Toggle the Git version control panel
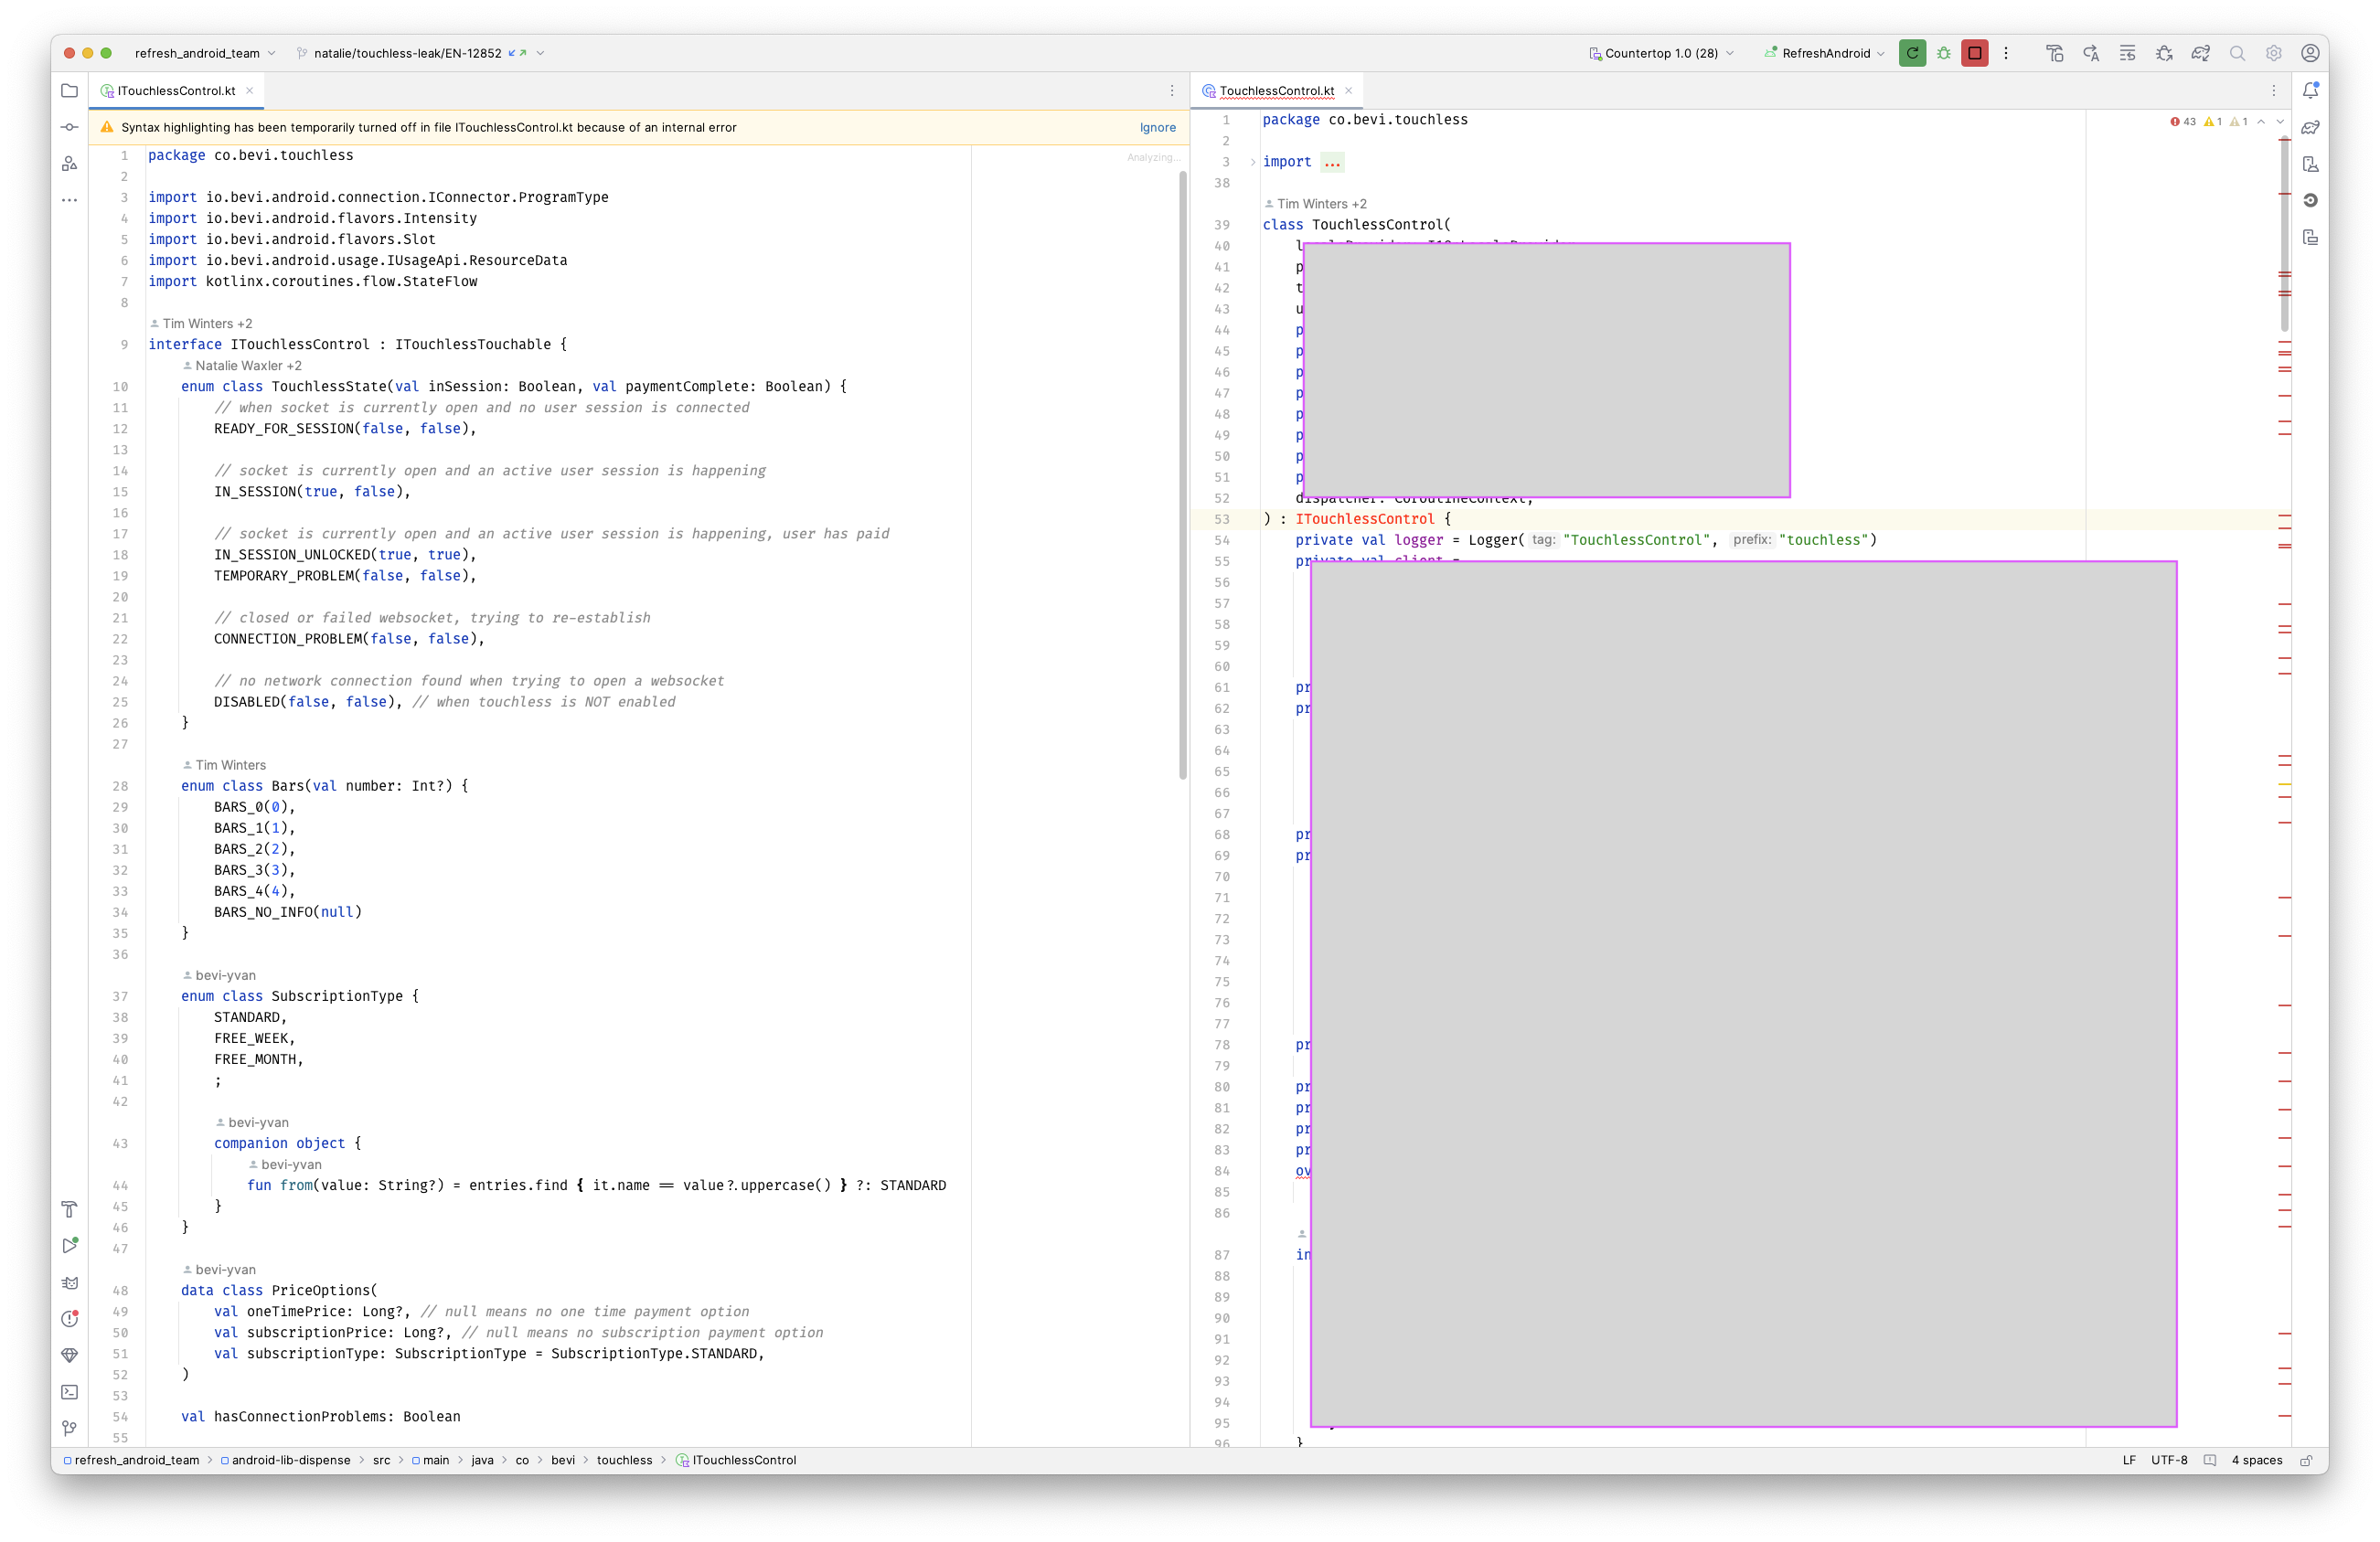2380x1542 pixels. pos(69,1428)
